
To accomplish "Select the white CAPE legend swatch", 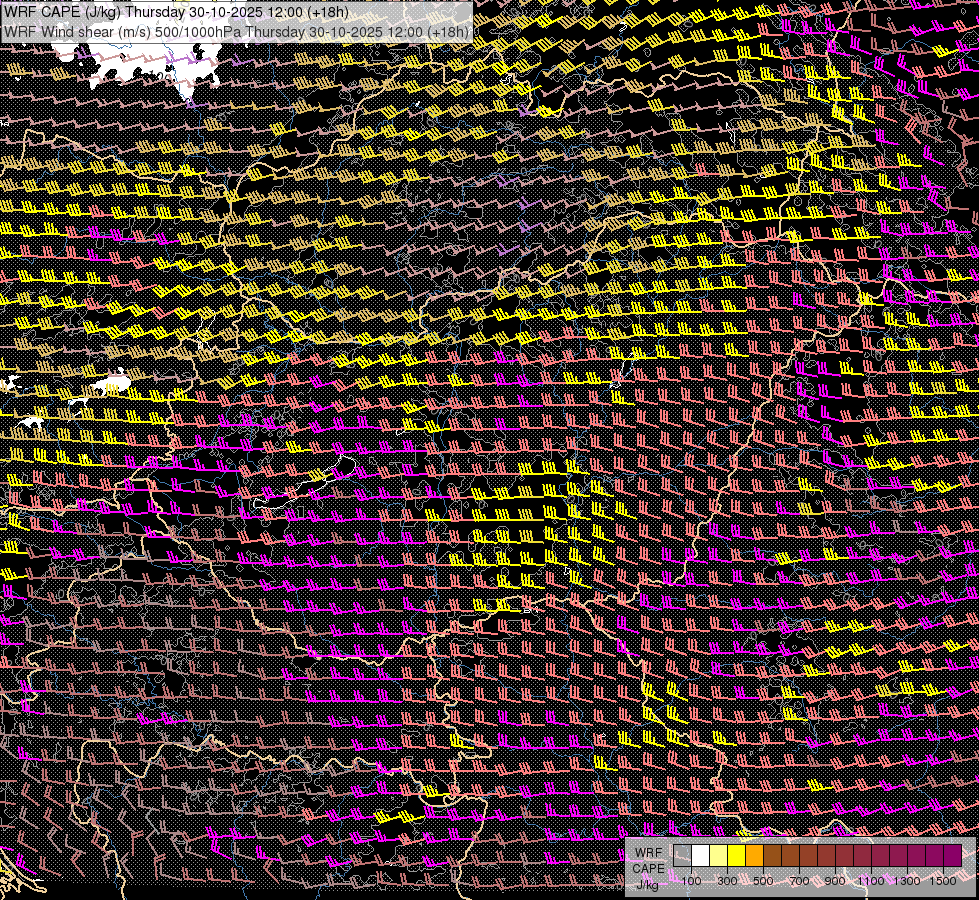I will tap(701, 856).
